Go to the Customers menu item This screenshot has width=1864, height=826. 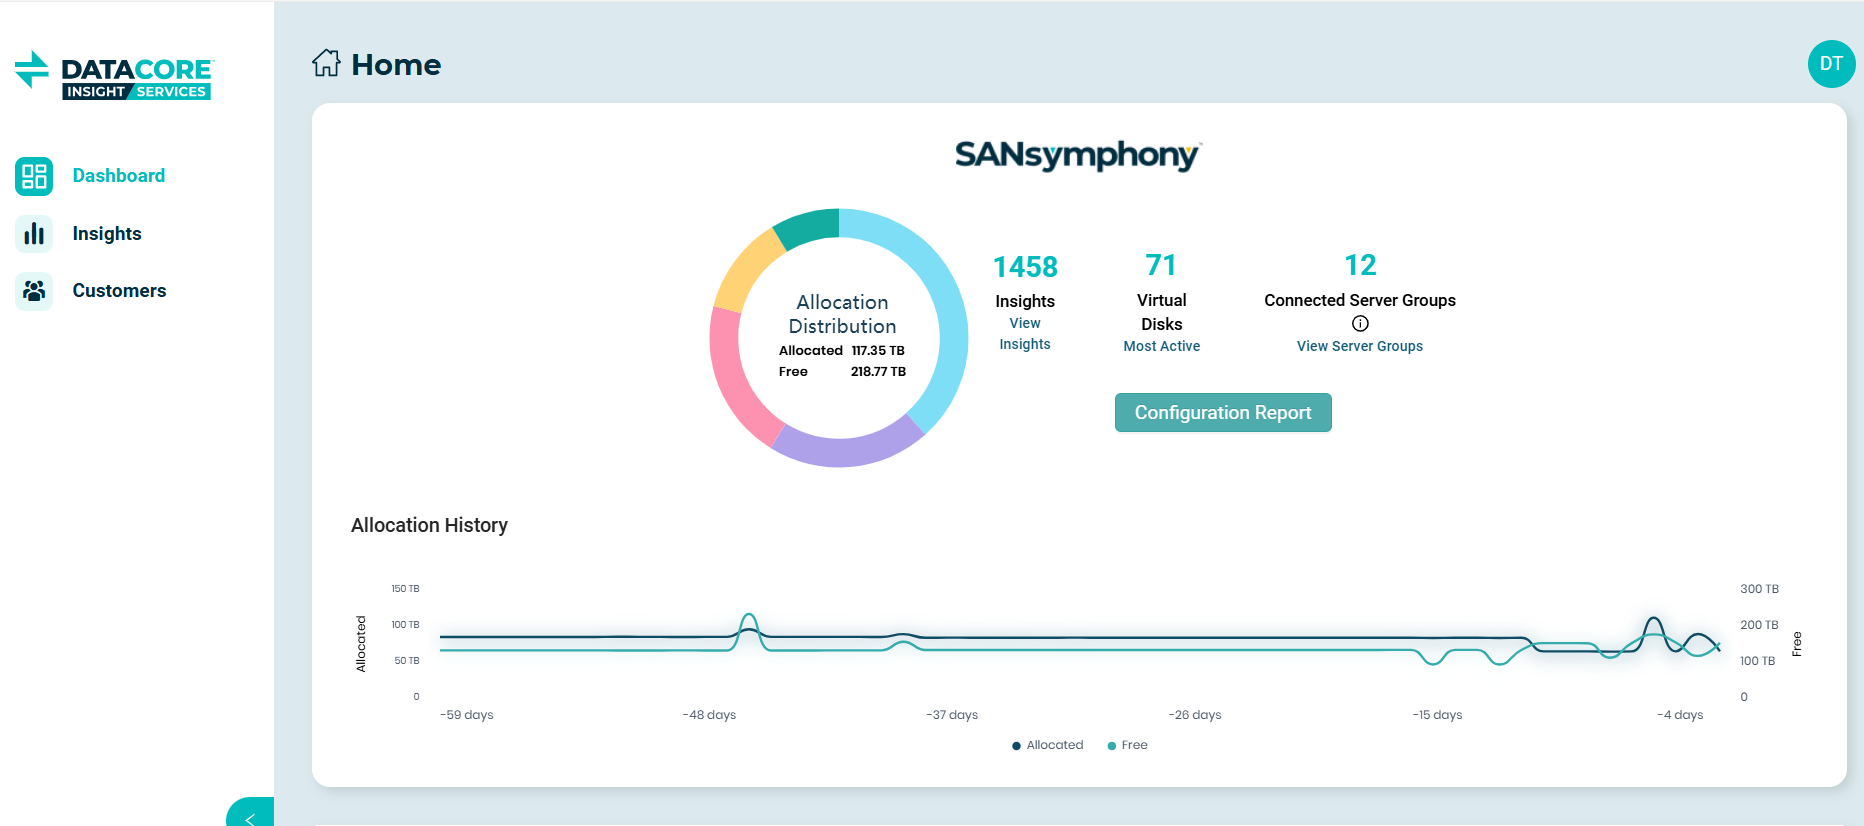click(119, 291)
